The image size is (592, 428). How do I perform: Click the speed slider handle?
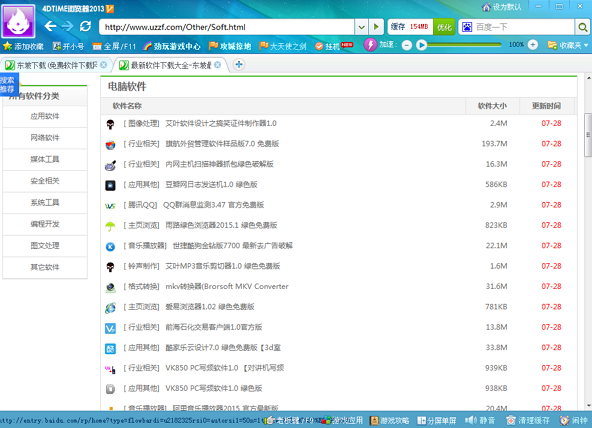click(x=421, y=45)
